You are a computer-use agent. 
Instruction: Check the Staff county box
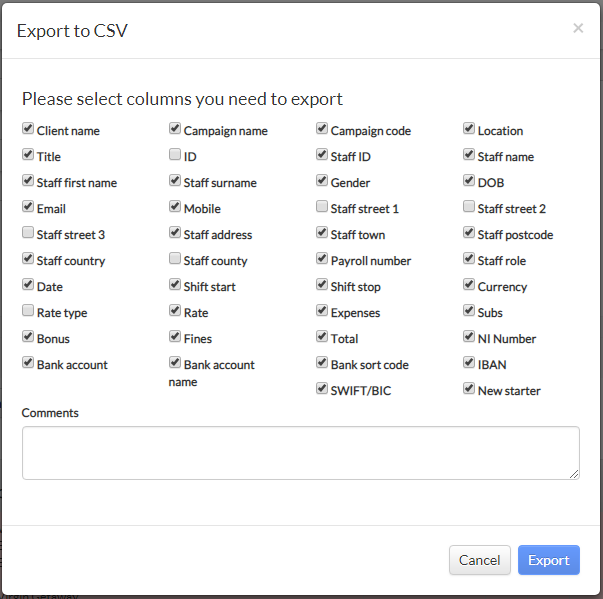click(175, 258)
